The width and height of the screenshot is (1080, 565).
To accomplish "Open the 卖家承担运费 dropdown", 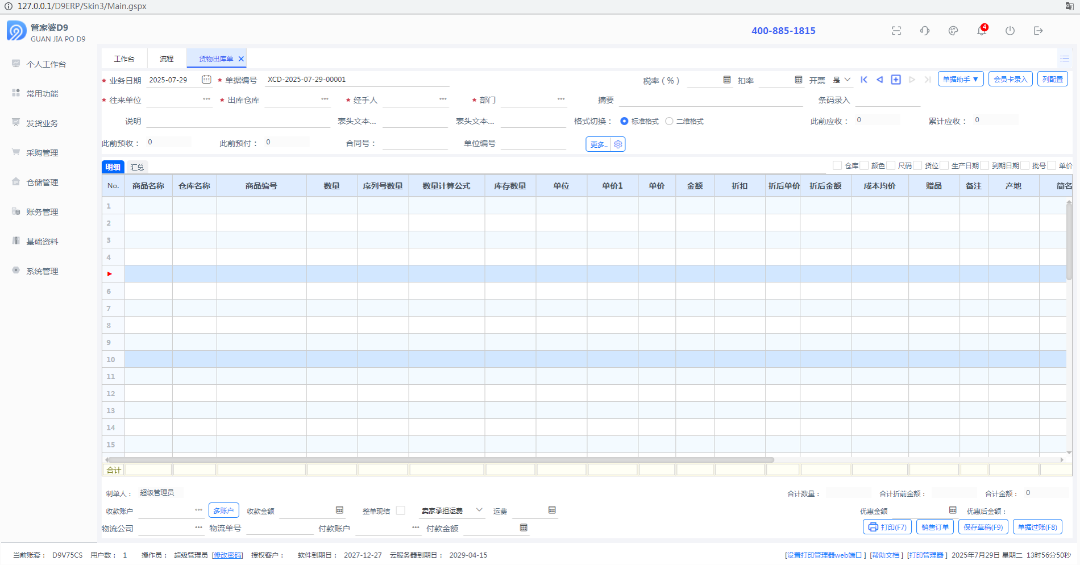I will [x=452, y=511].
